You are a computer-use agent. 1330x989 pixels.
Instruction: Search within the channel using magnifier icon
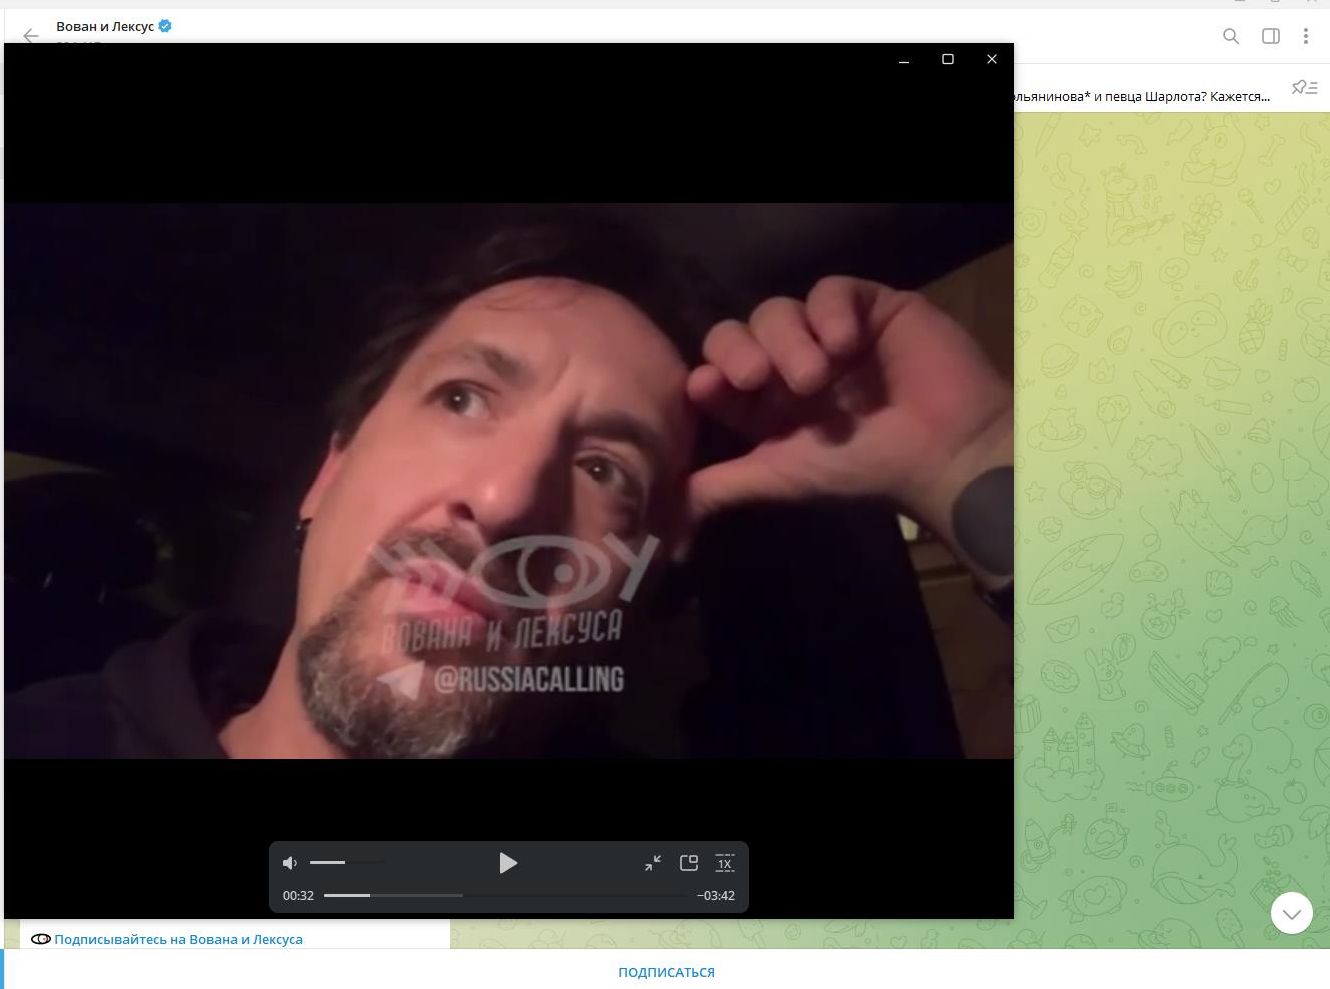(1231, 36)
